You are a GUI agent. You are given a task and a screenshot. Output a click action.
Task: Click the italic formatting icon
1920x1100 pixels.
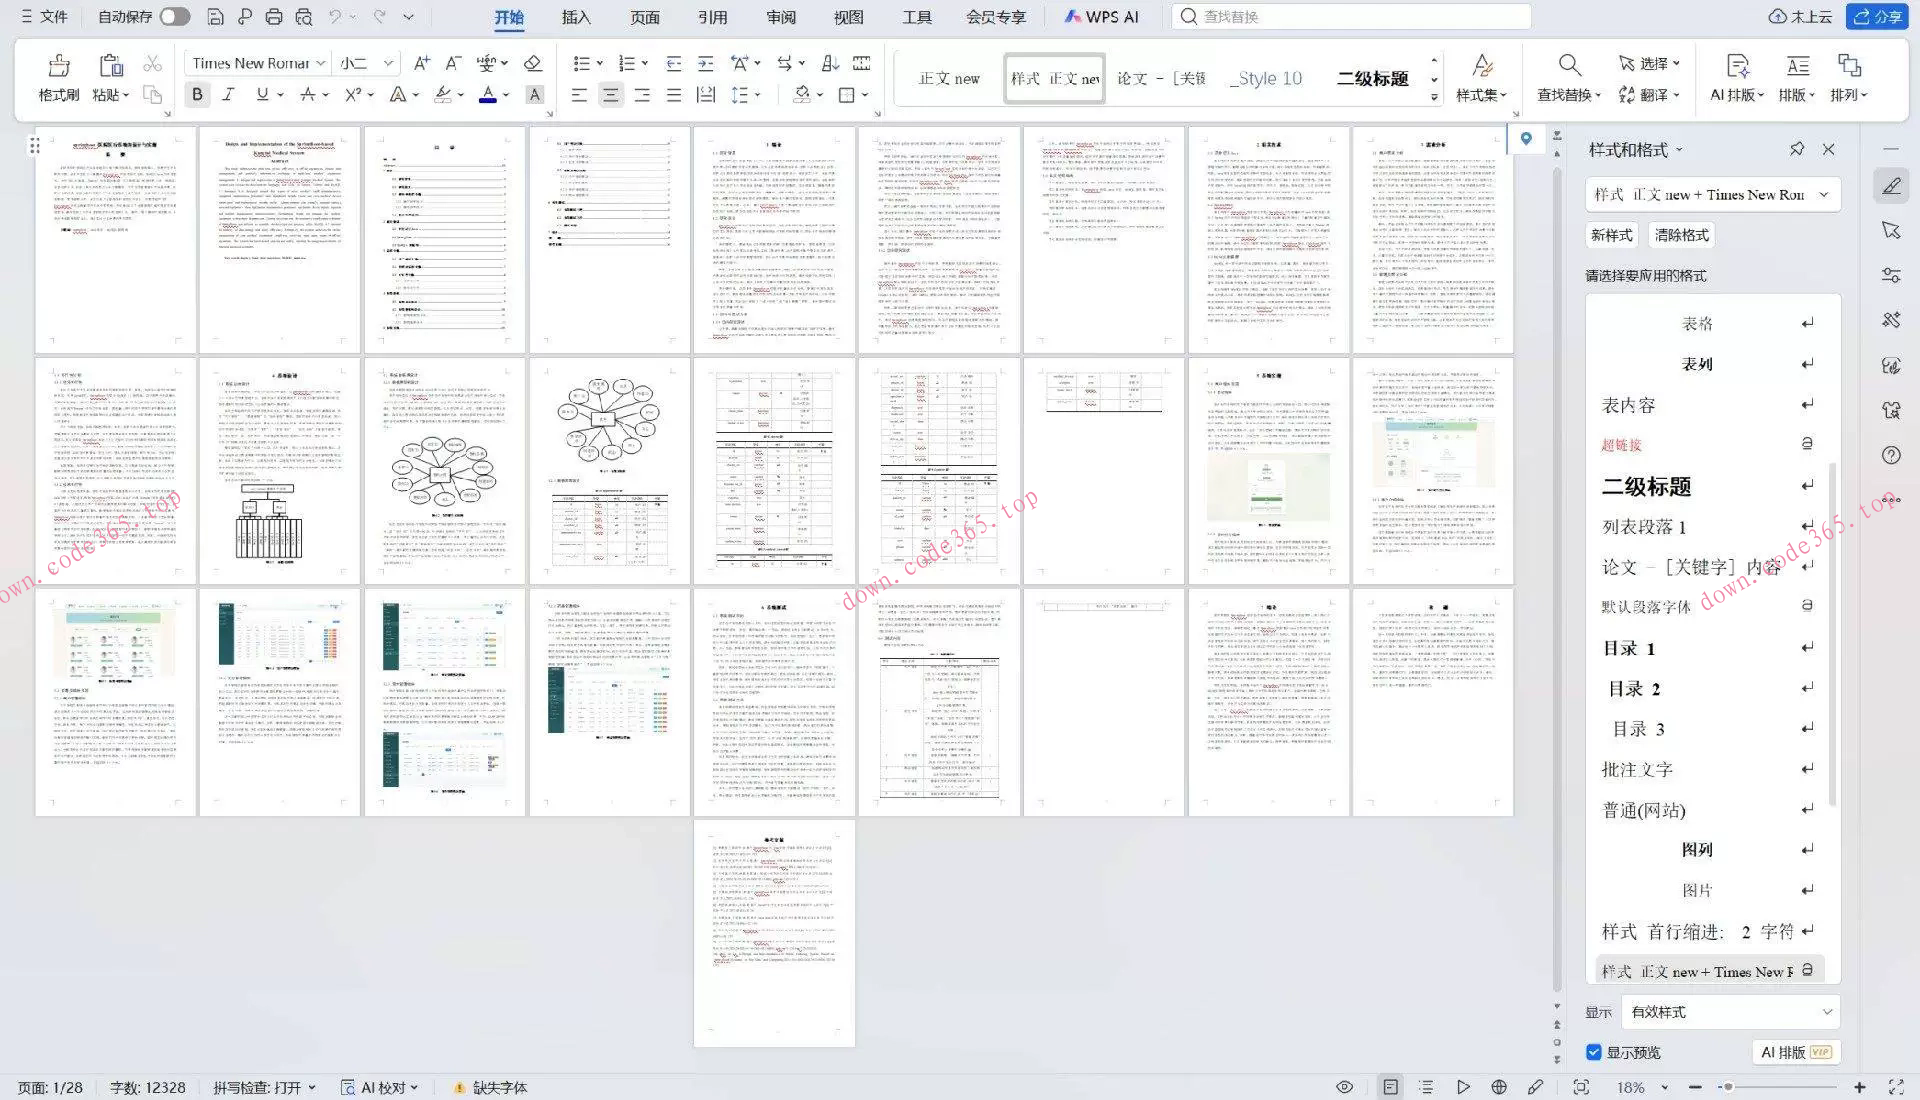[228, 94]
